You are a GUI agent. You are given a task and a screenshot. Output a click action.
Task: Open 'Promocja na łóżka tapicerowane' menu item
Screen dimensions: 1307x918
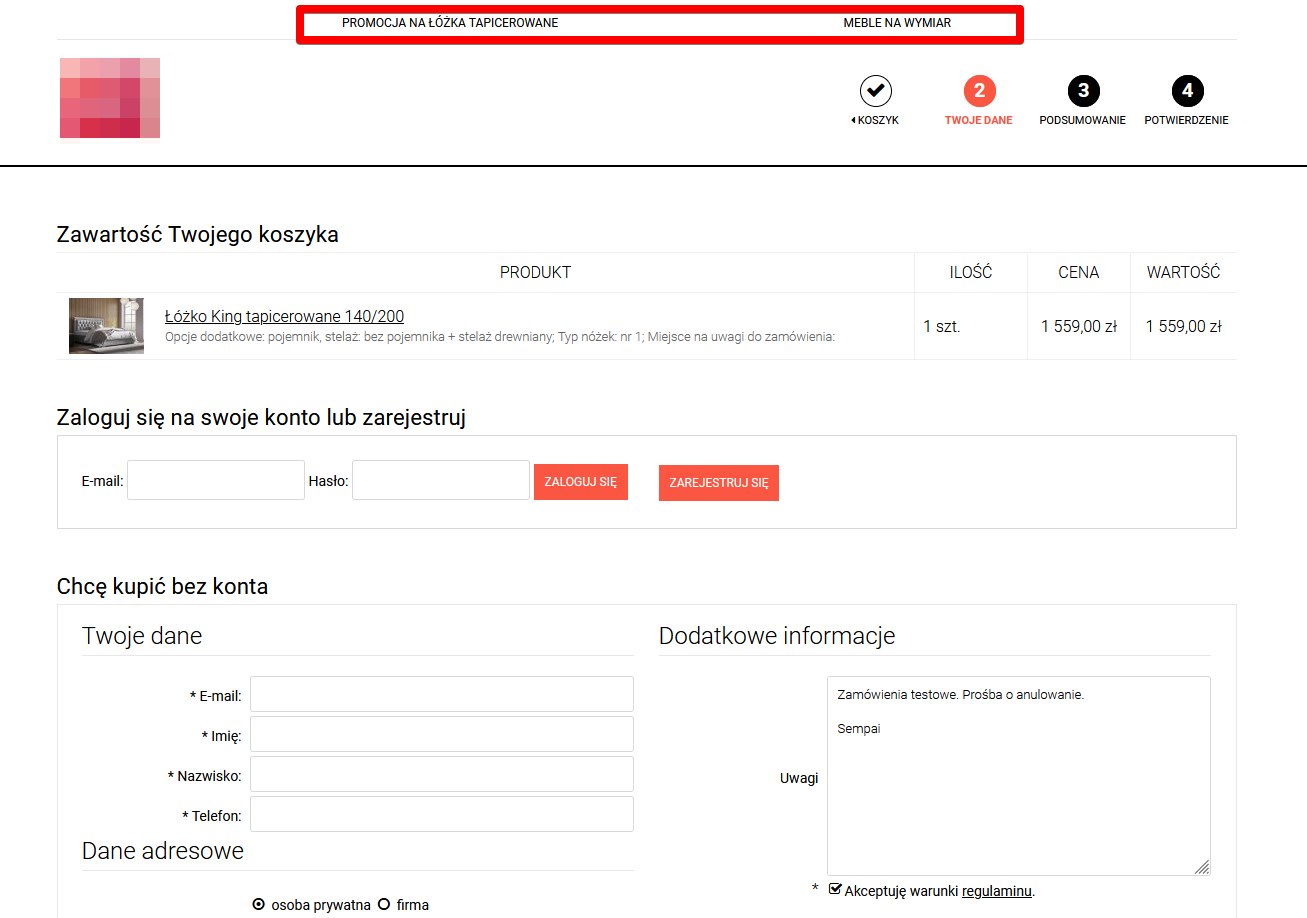tap(450, 23)
